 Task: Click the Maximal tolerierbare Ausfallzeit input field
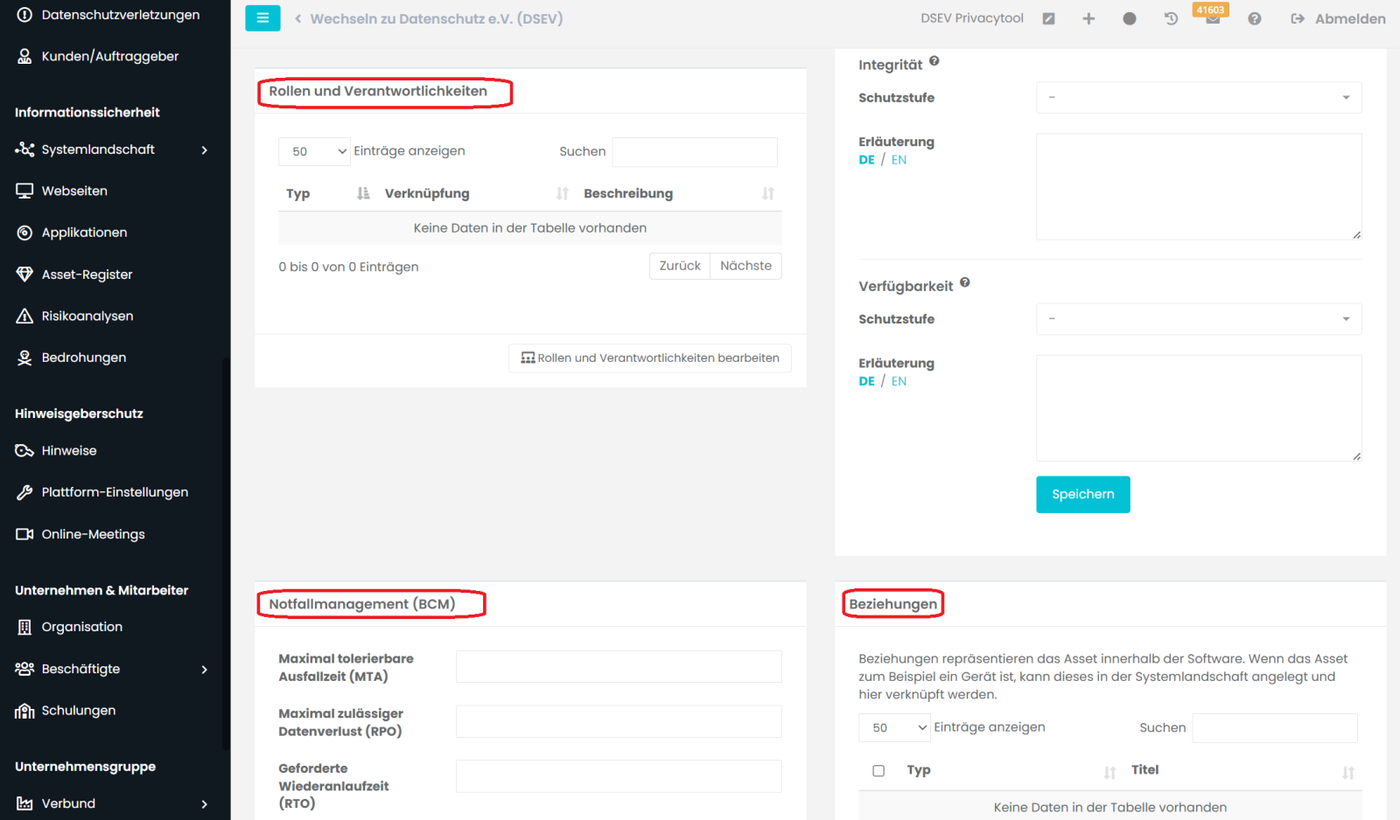coord(618,667)
